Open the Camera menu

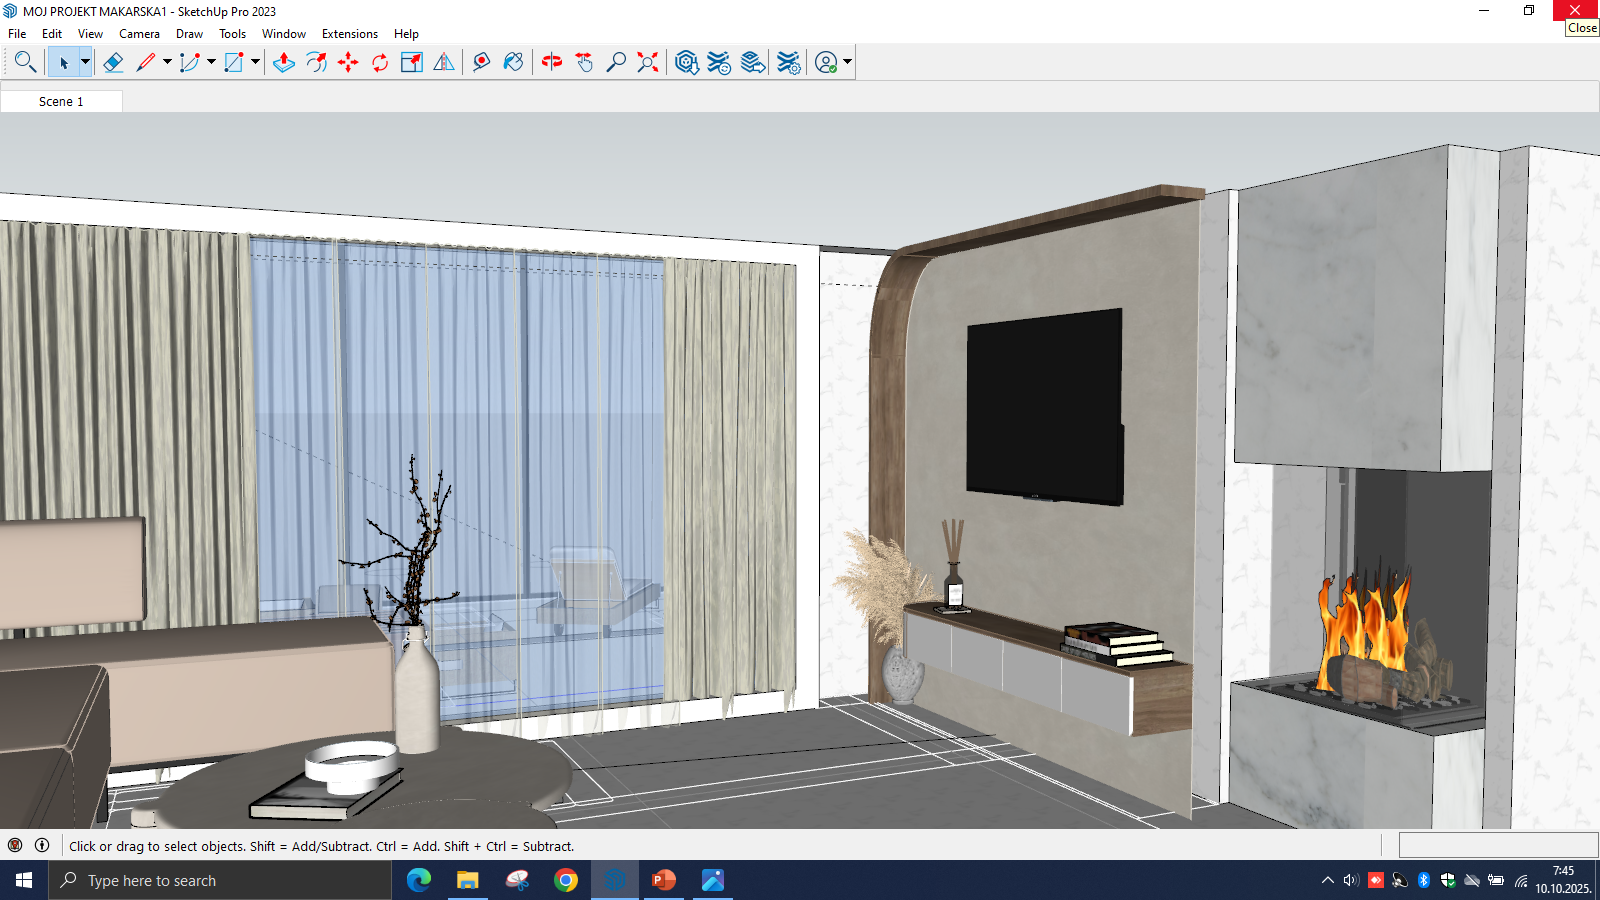coord(139,34)
